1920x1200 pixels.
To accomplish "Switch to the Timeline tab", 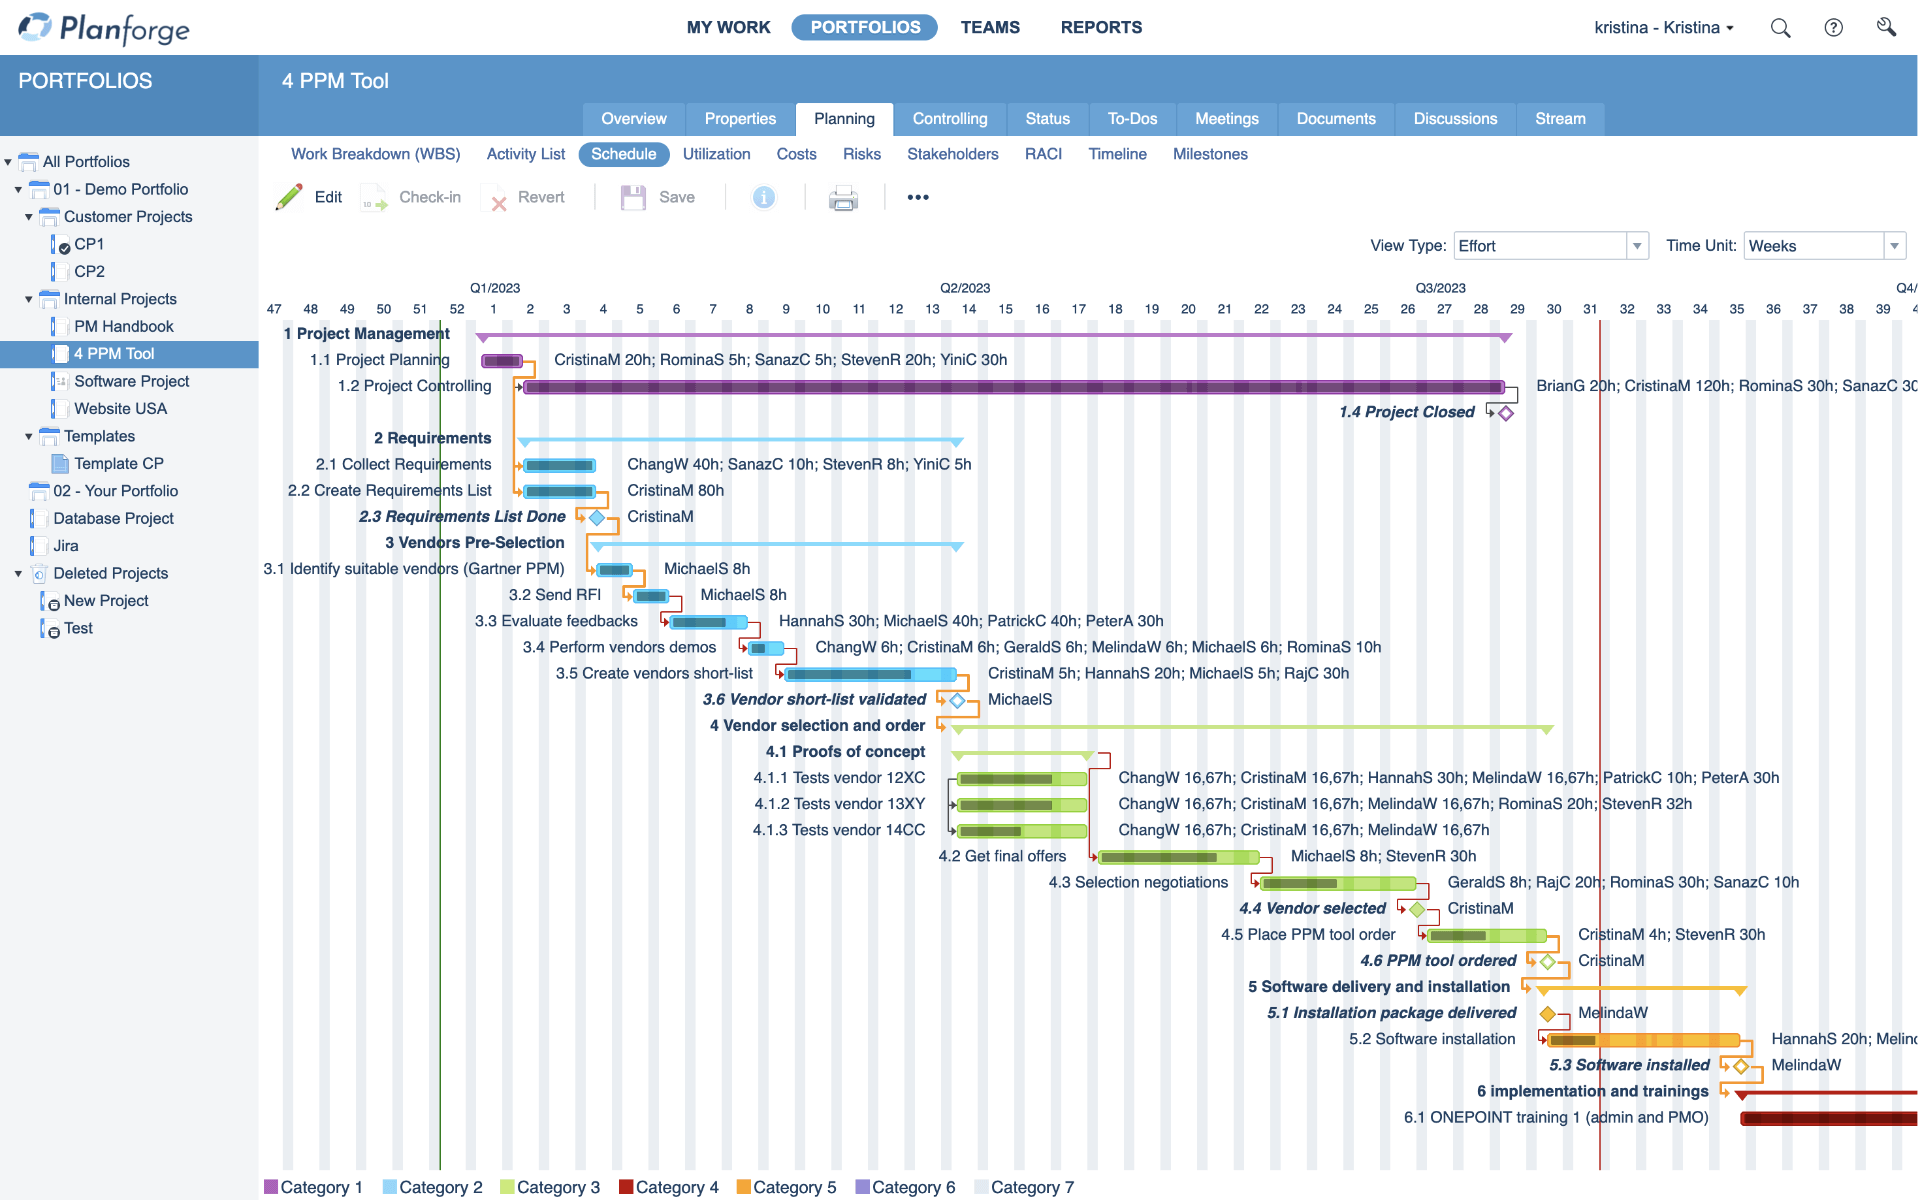I will coord(1117,153).
